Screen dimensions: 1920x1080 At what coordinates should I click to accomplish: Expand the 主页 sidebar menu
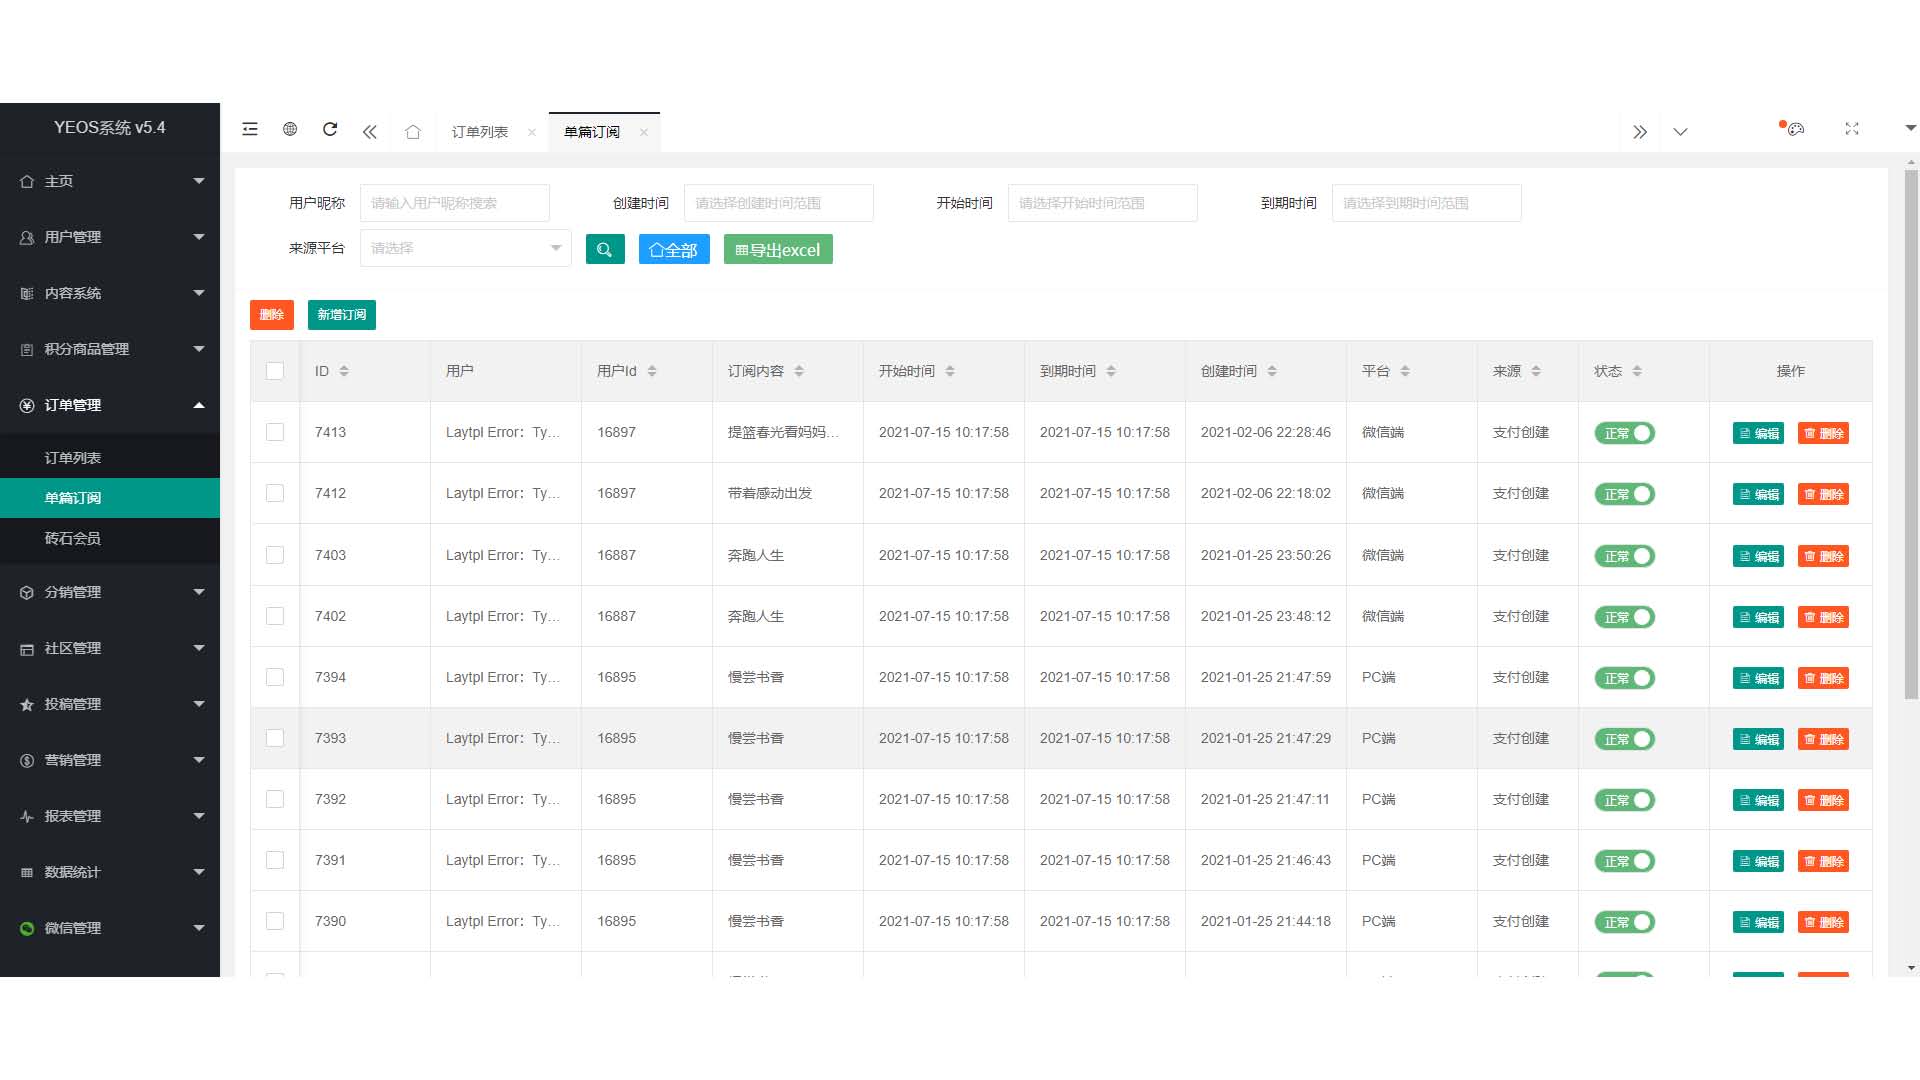pyautogui.click(x=110, y=181)
